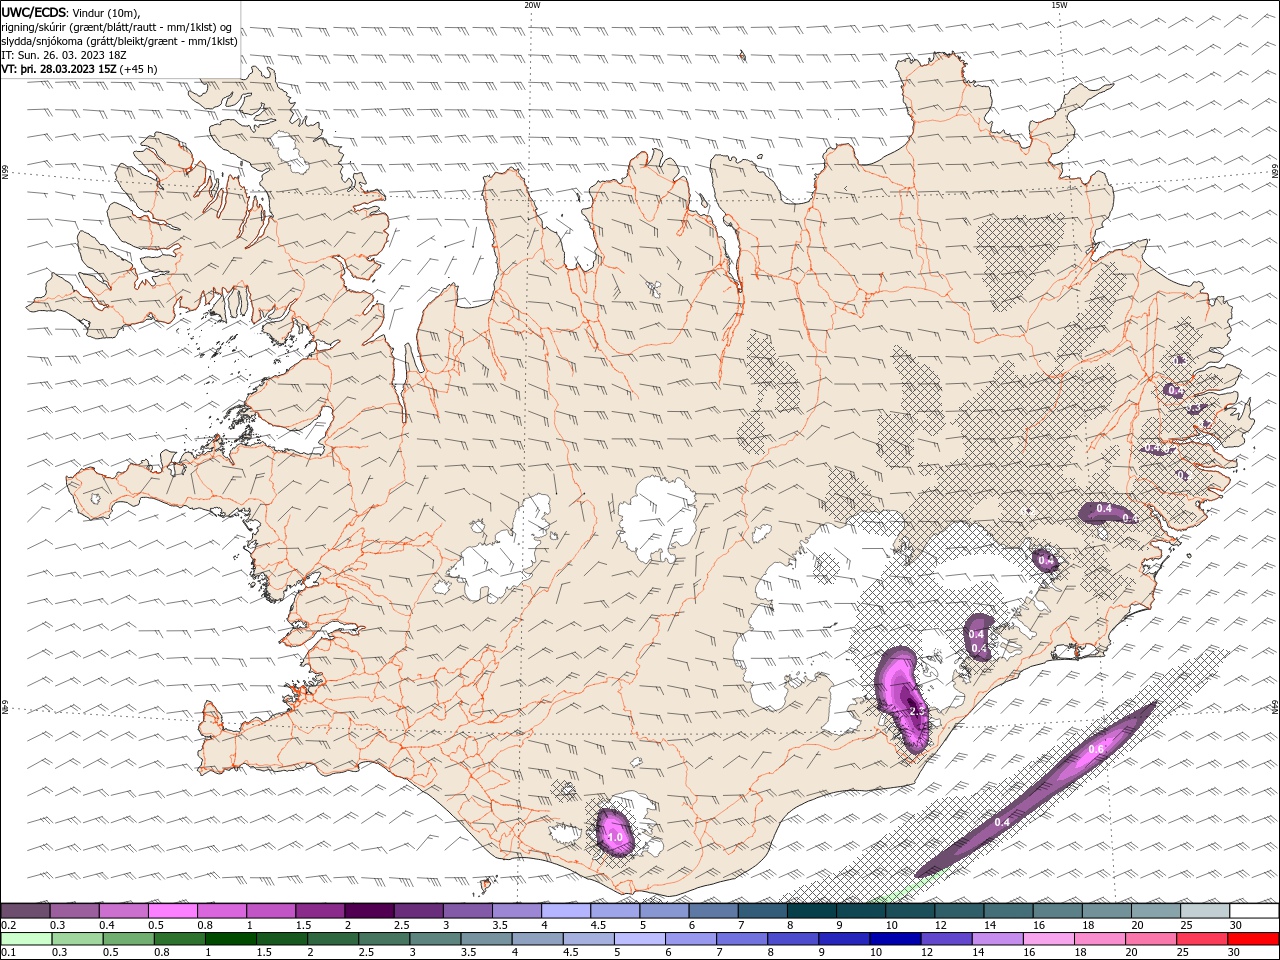Screen dimensions: 1280x960
Task: Pick top-row swatch between 10 and 12
Action: [x=910, y=910]
